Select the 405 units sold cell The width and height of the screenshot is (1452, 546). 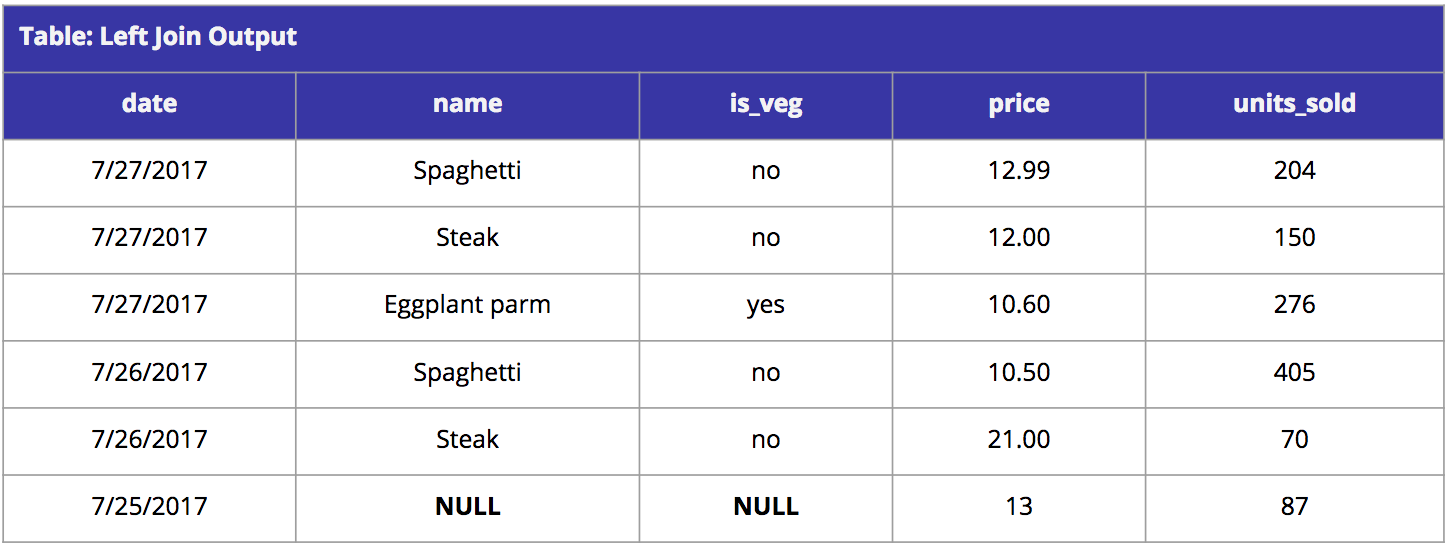[x=1295, y=374]
